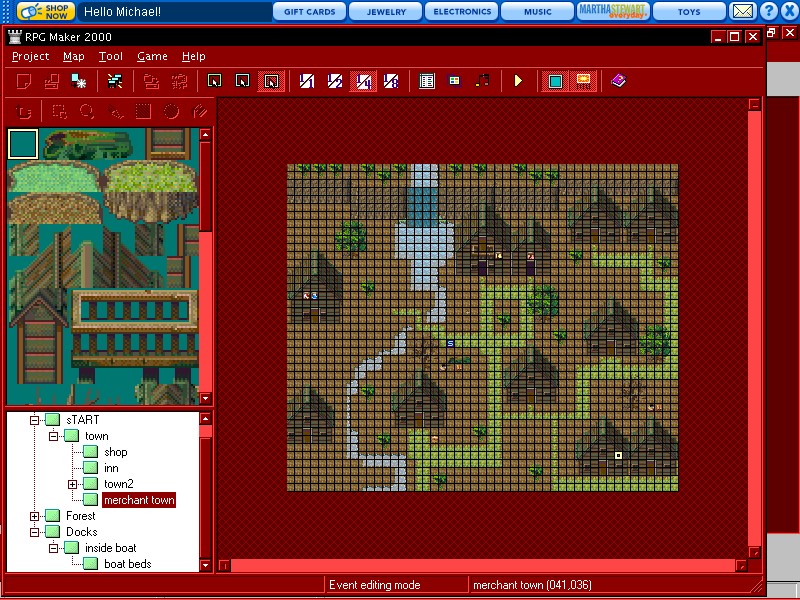The width and height of the screenshot is (800, 600).
Task: Set map zoom scale to 1/2
Action: click(335, 81)
